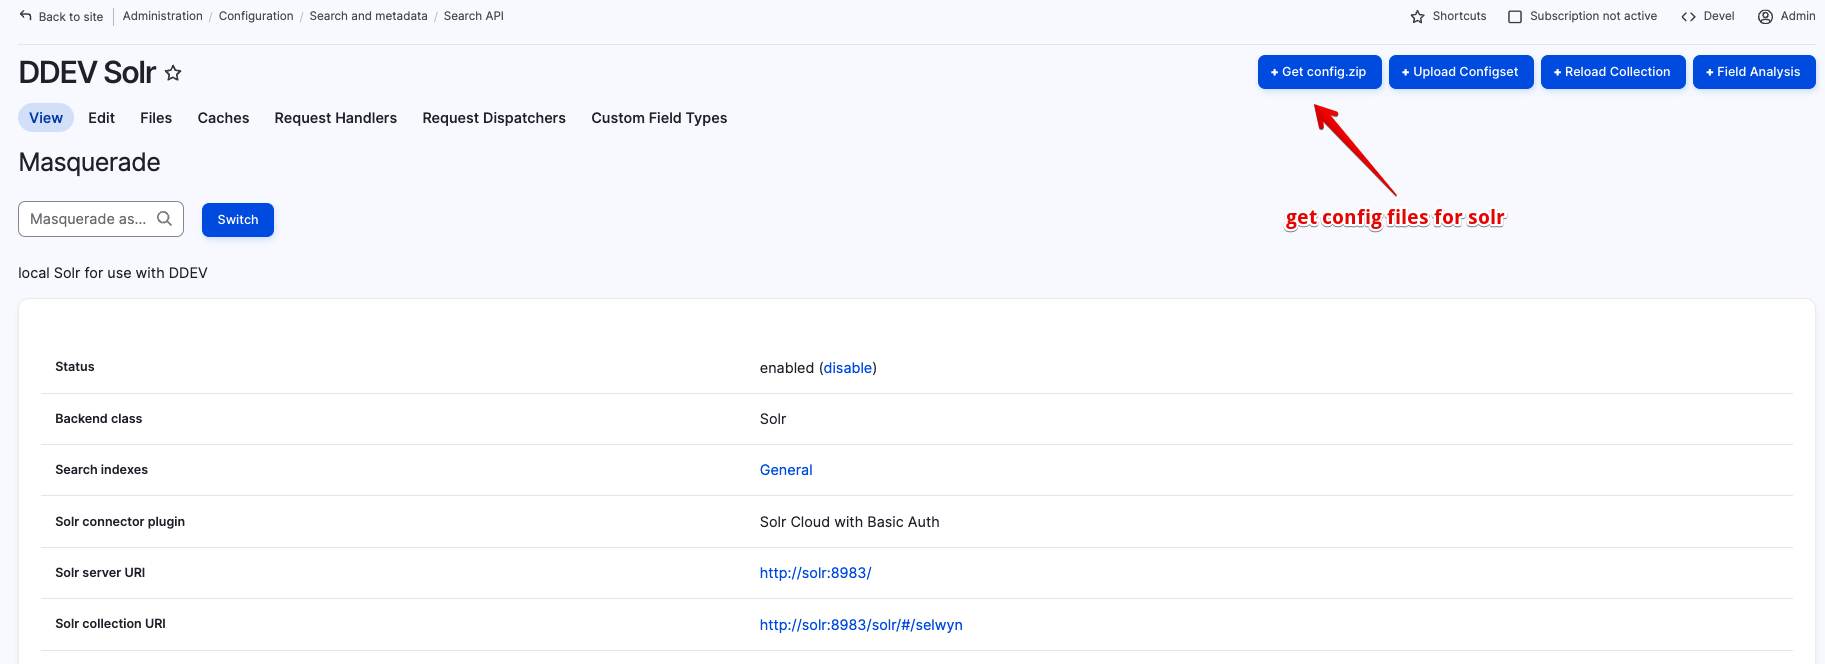Viewport: 1825px width, 664px height.
Task: Click the Subscription not active square icon
Action: tap(1515, 16)
